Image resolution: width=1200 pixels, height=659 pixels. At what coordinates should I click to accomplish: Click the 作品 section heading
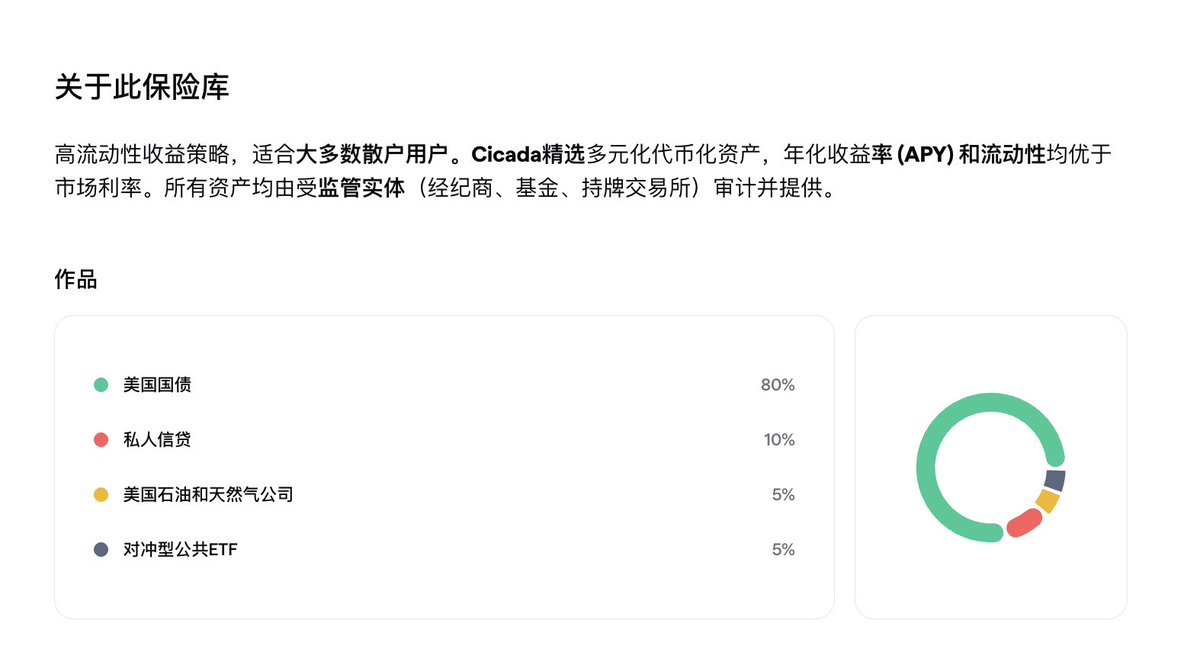[76, 280]
